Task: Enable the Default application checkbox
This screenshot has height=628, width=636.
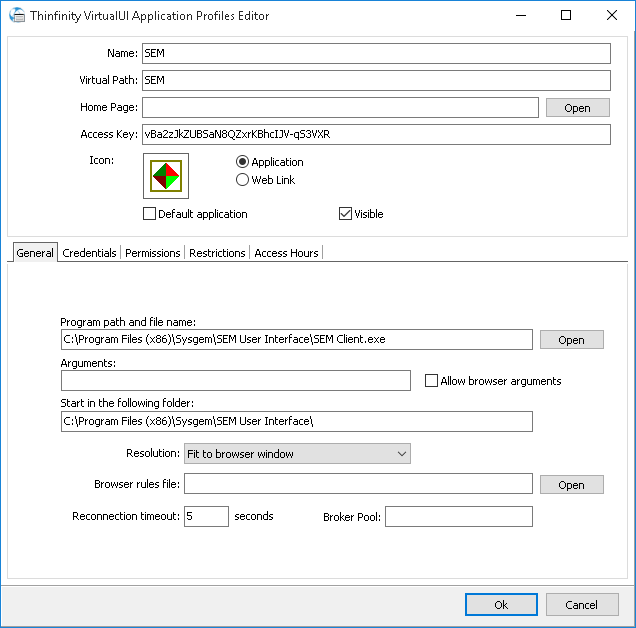Action: pyautogui.click(x=150, y=214)
